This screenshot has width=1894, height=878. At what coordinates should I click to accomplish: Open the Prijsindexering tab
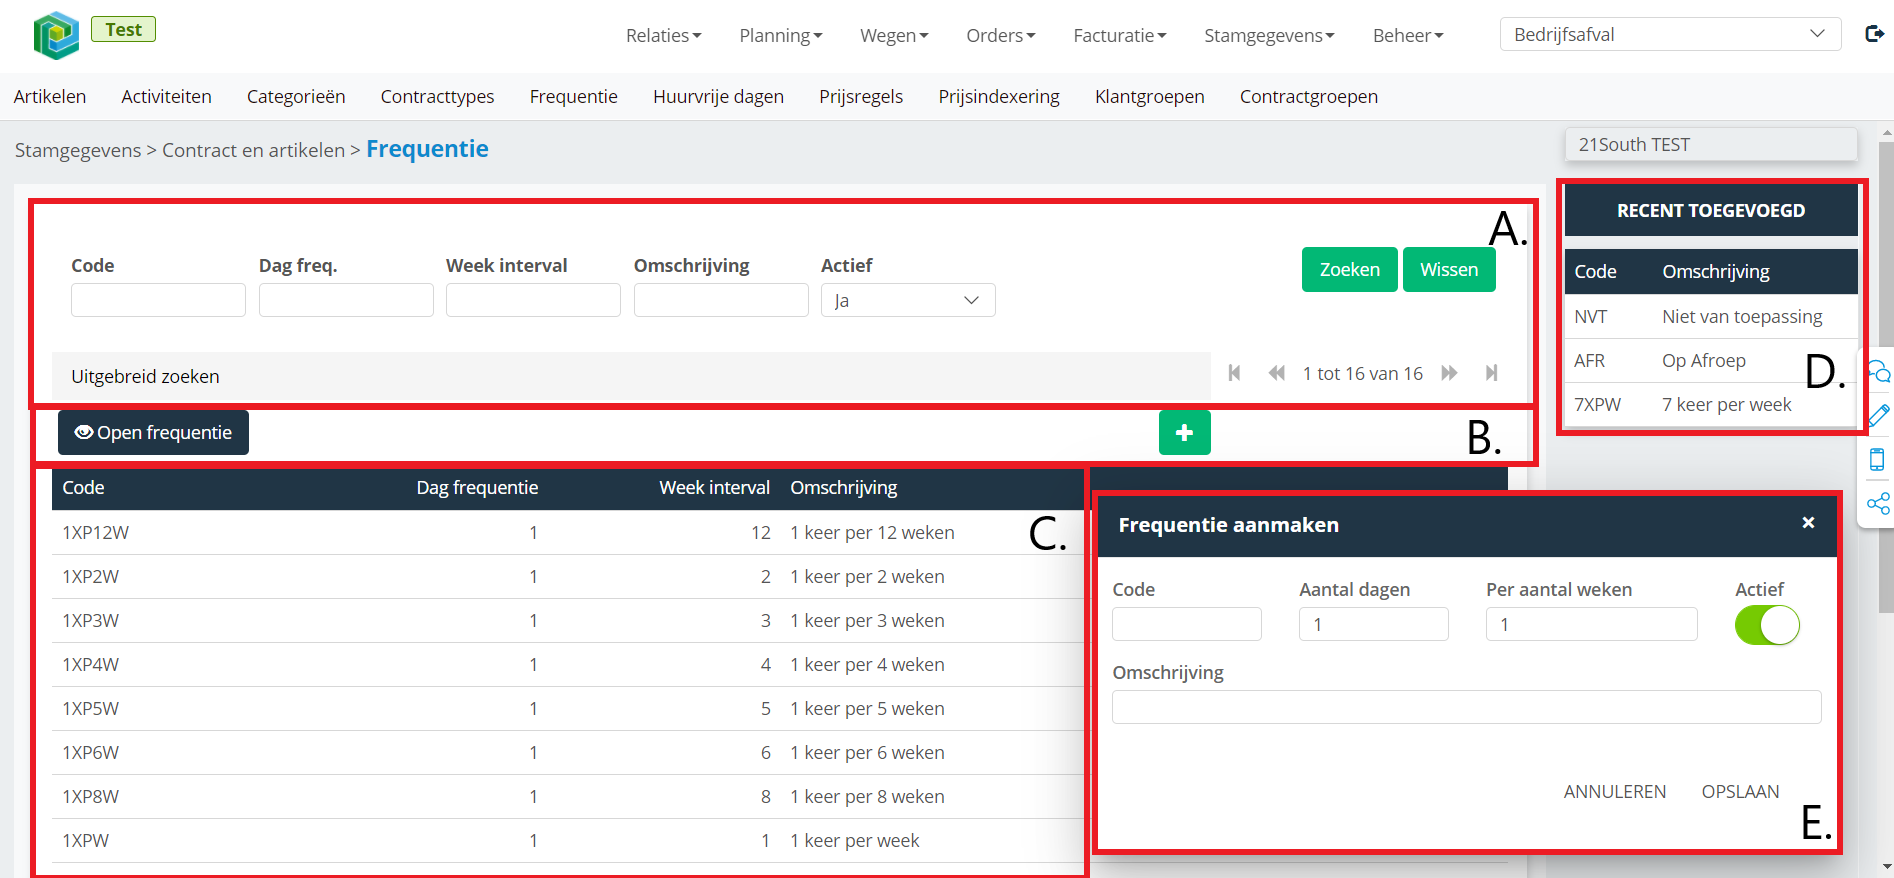click(x=999, y=97)
